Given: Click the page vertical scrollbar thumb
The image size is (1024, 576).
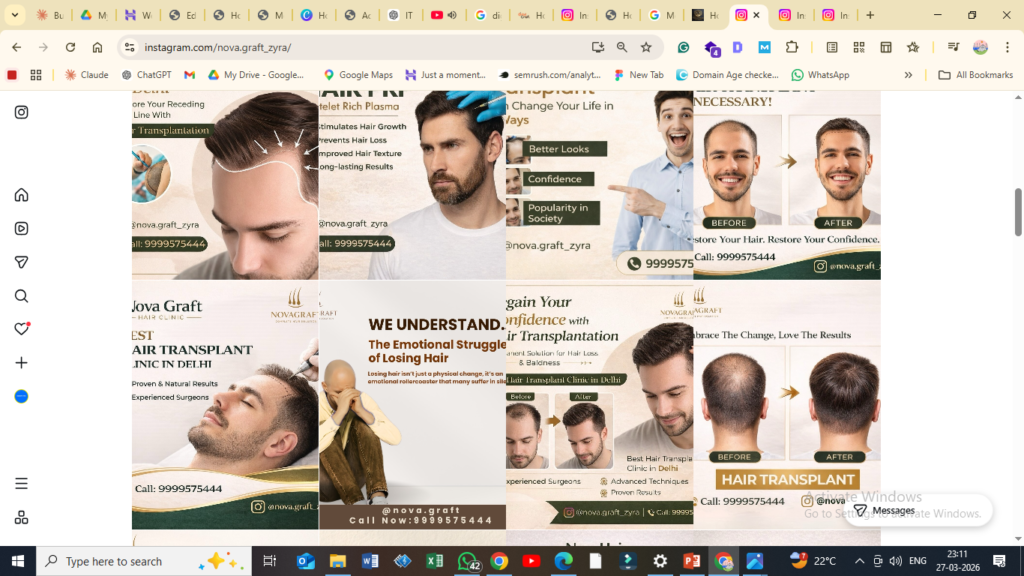Looking at the screenshot, I should coord(1018,210).
